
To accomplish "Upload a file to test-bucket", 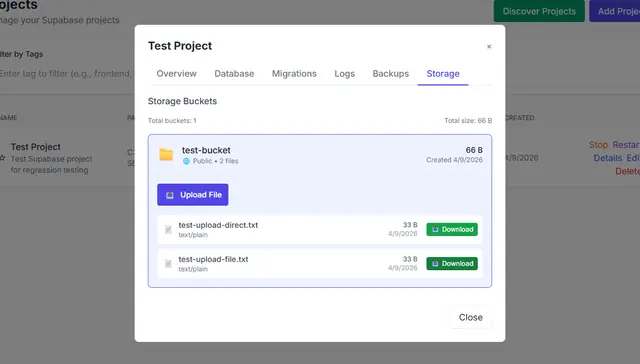I will point(193,195).
